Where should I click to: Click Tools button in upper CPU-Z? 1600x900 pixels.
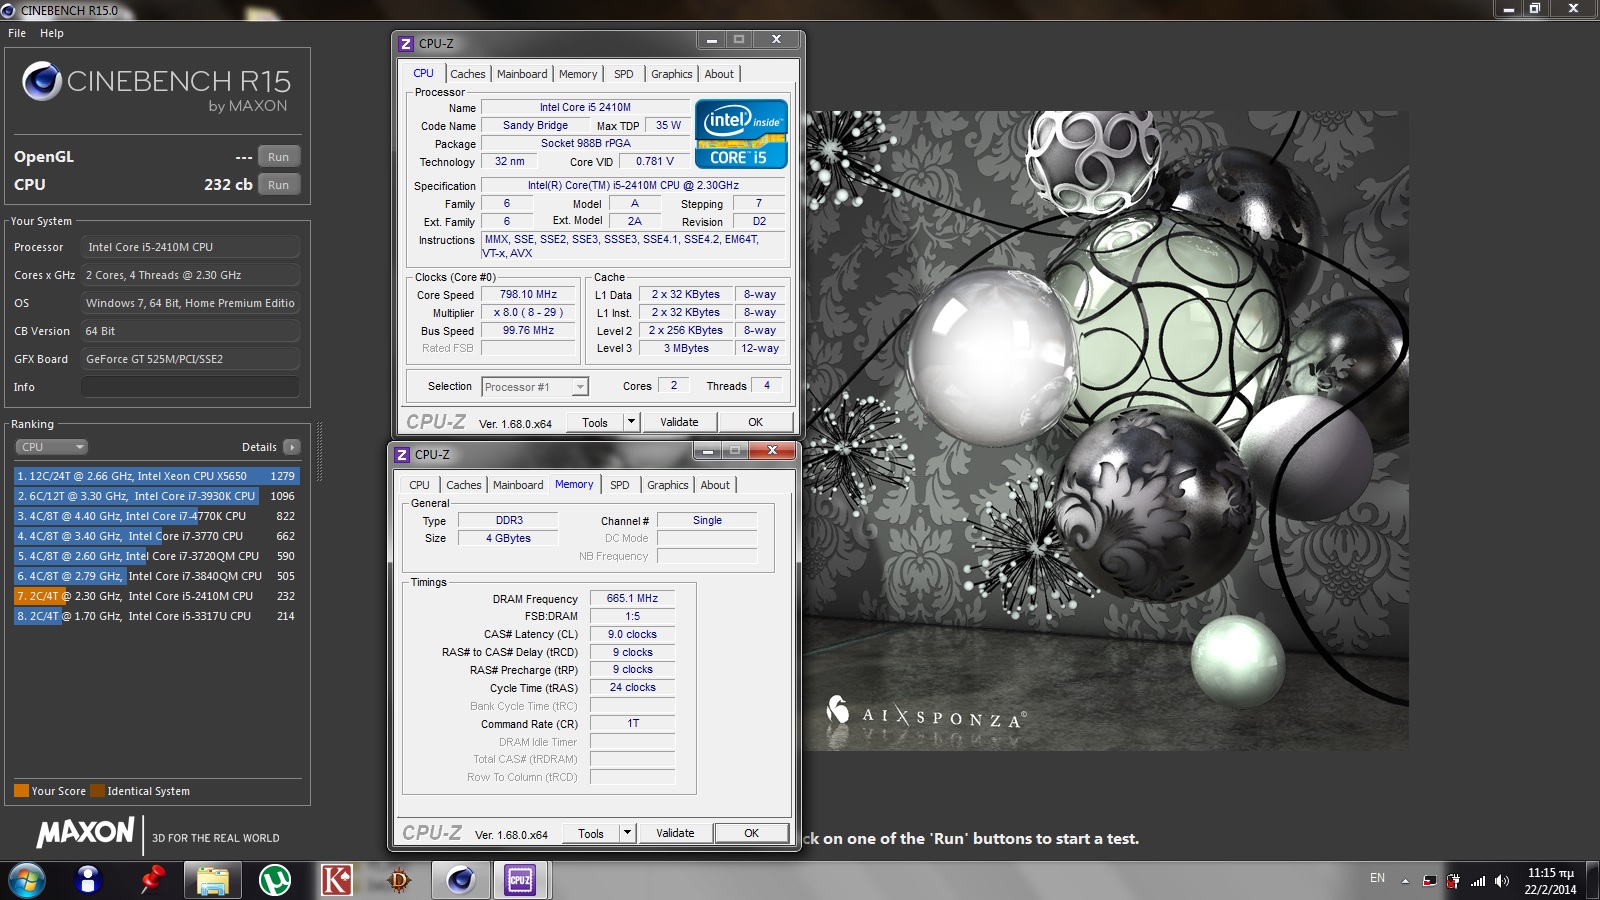595,422
